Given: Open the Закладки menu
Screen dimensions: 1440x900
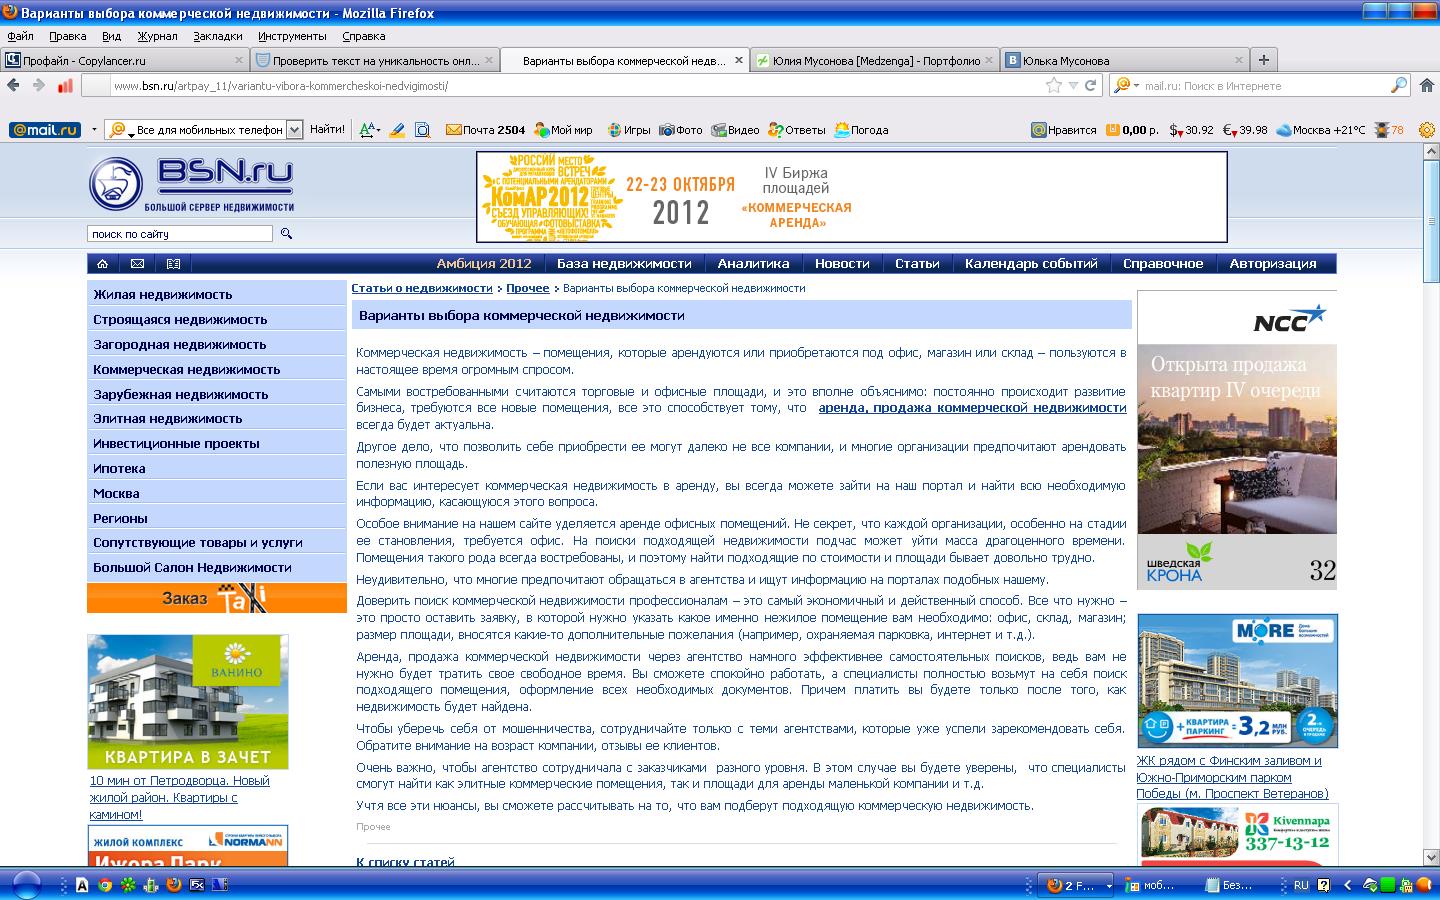Looking at the screenshot, I should (x=218, y=36).
